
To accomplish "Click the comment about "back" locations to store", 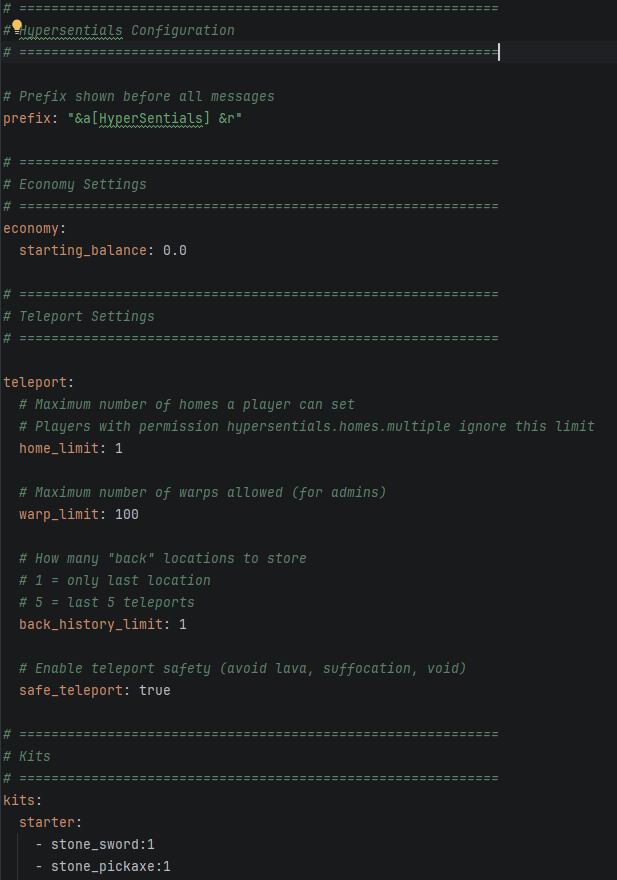I will tap(163, 558).
